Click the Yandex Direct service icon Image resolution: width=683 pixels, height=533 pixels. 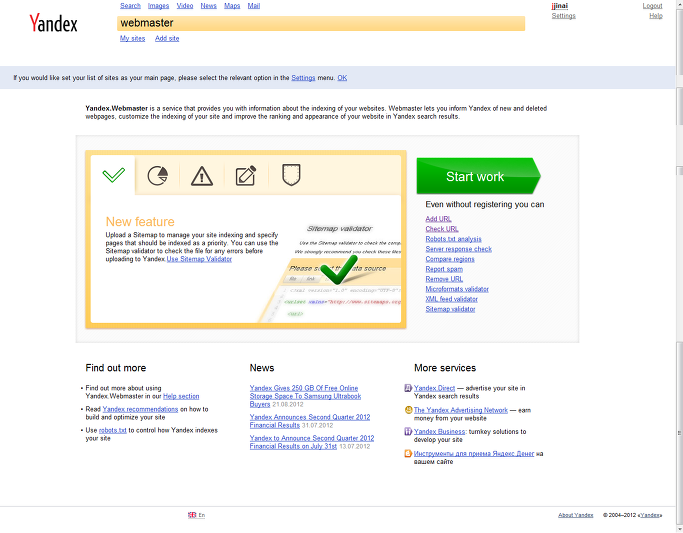click(408, 388)
